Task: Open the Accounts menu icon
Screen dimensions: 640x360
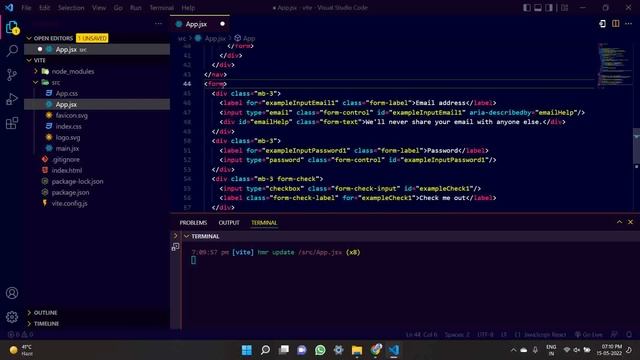Action: [12, 293]
